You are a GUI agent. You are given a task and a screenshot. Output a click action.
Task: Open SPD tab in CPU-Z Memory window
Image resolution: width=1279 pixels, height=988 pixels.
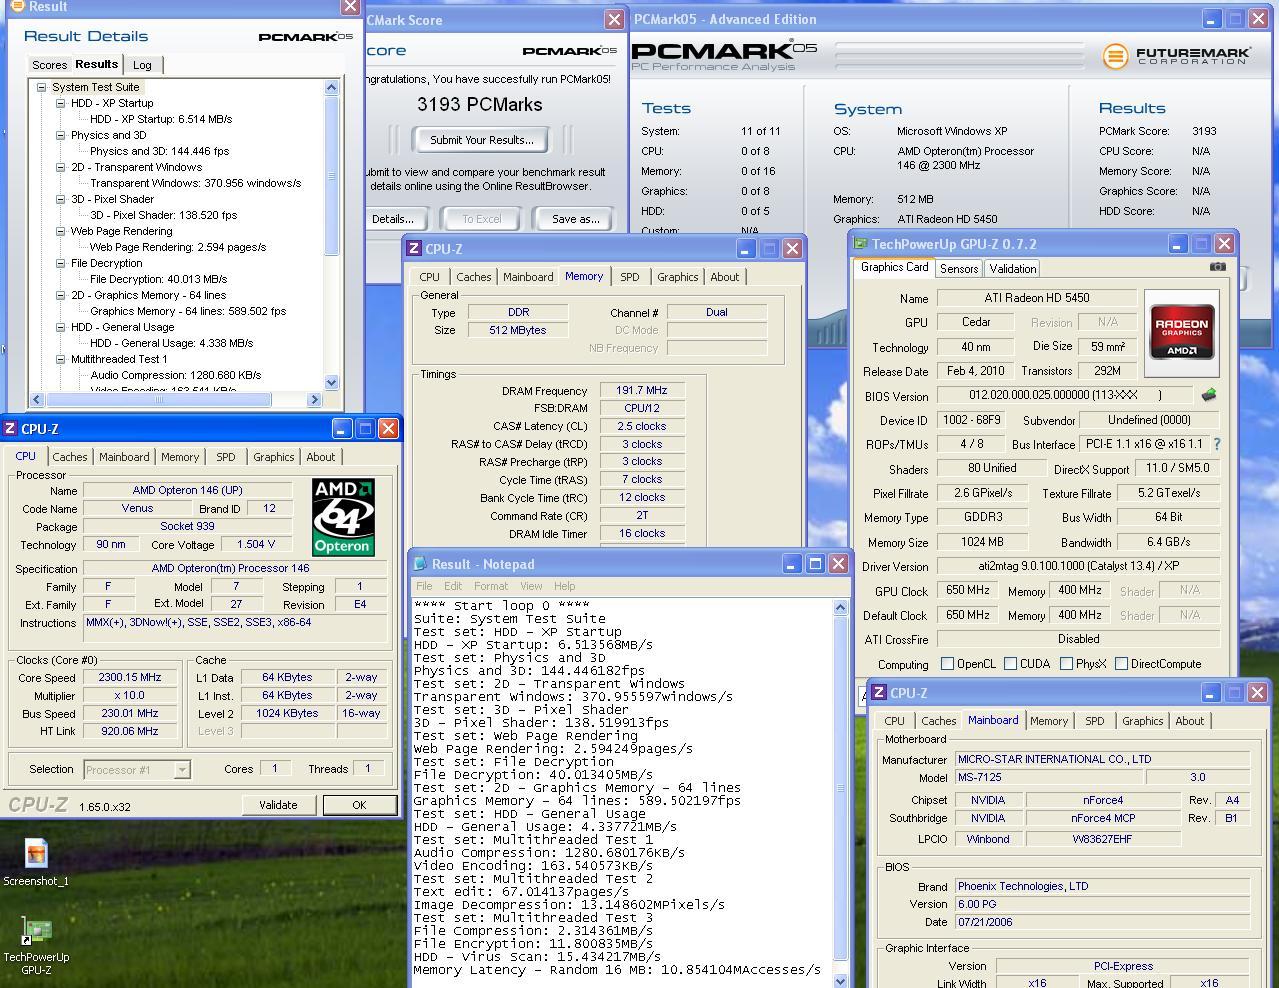click(629, 277)
